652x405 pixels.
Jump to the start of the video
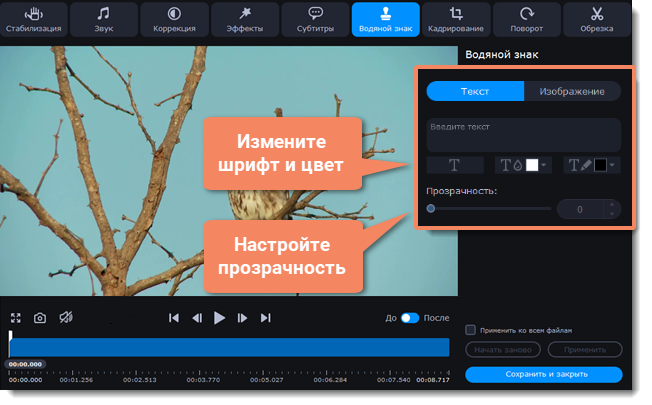click(174, 318)
